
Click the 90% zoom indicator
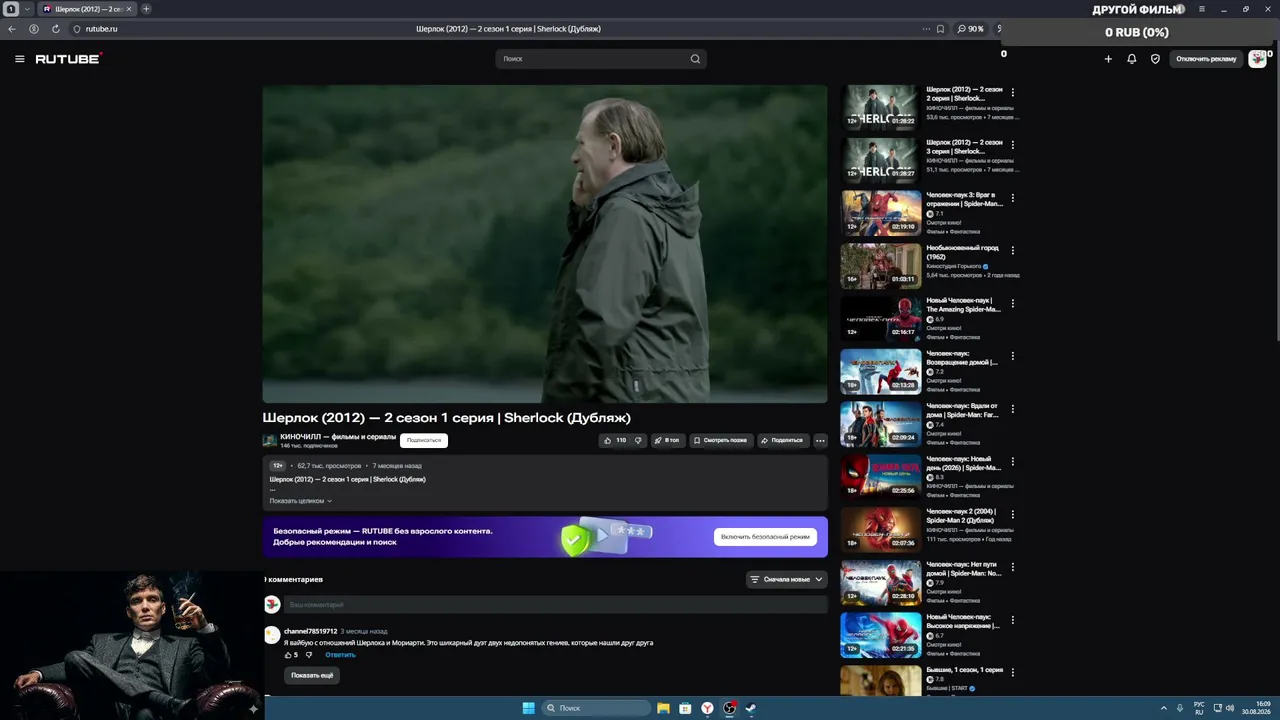[x=971, y=29]
